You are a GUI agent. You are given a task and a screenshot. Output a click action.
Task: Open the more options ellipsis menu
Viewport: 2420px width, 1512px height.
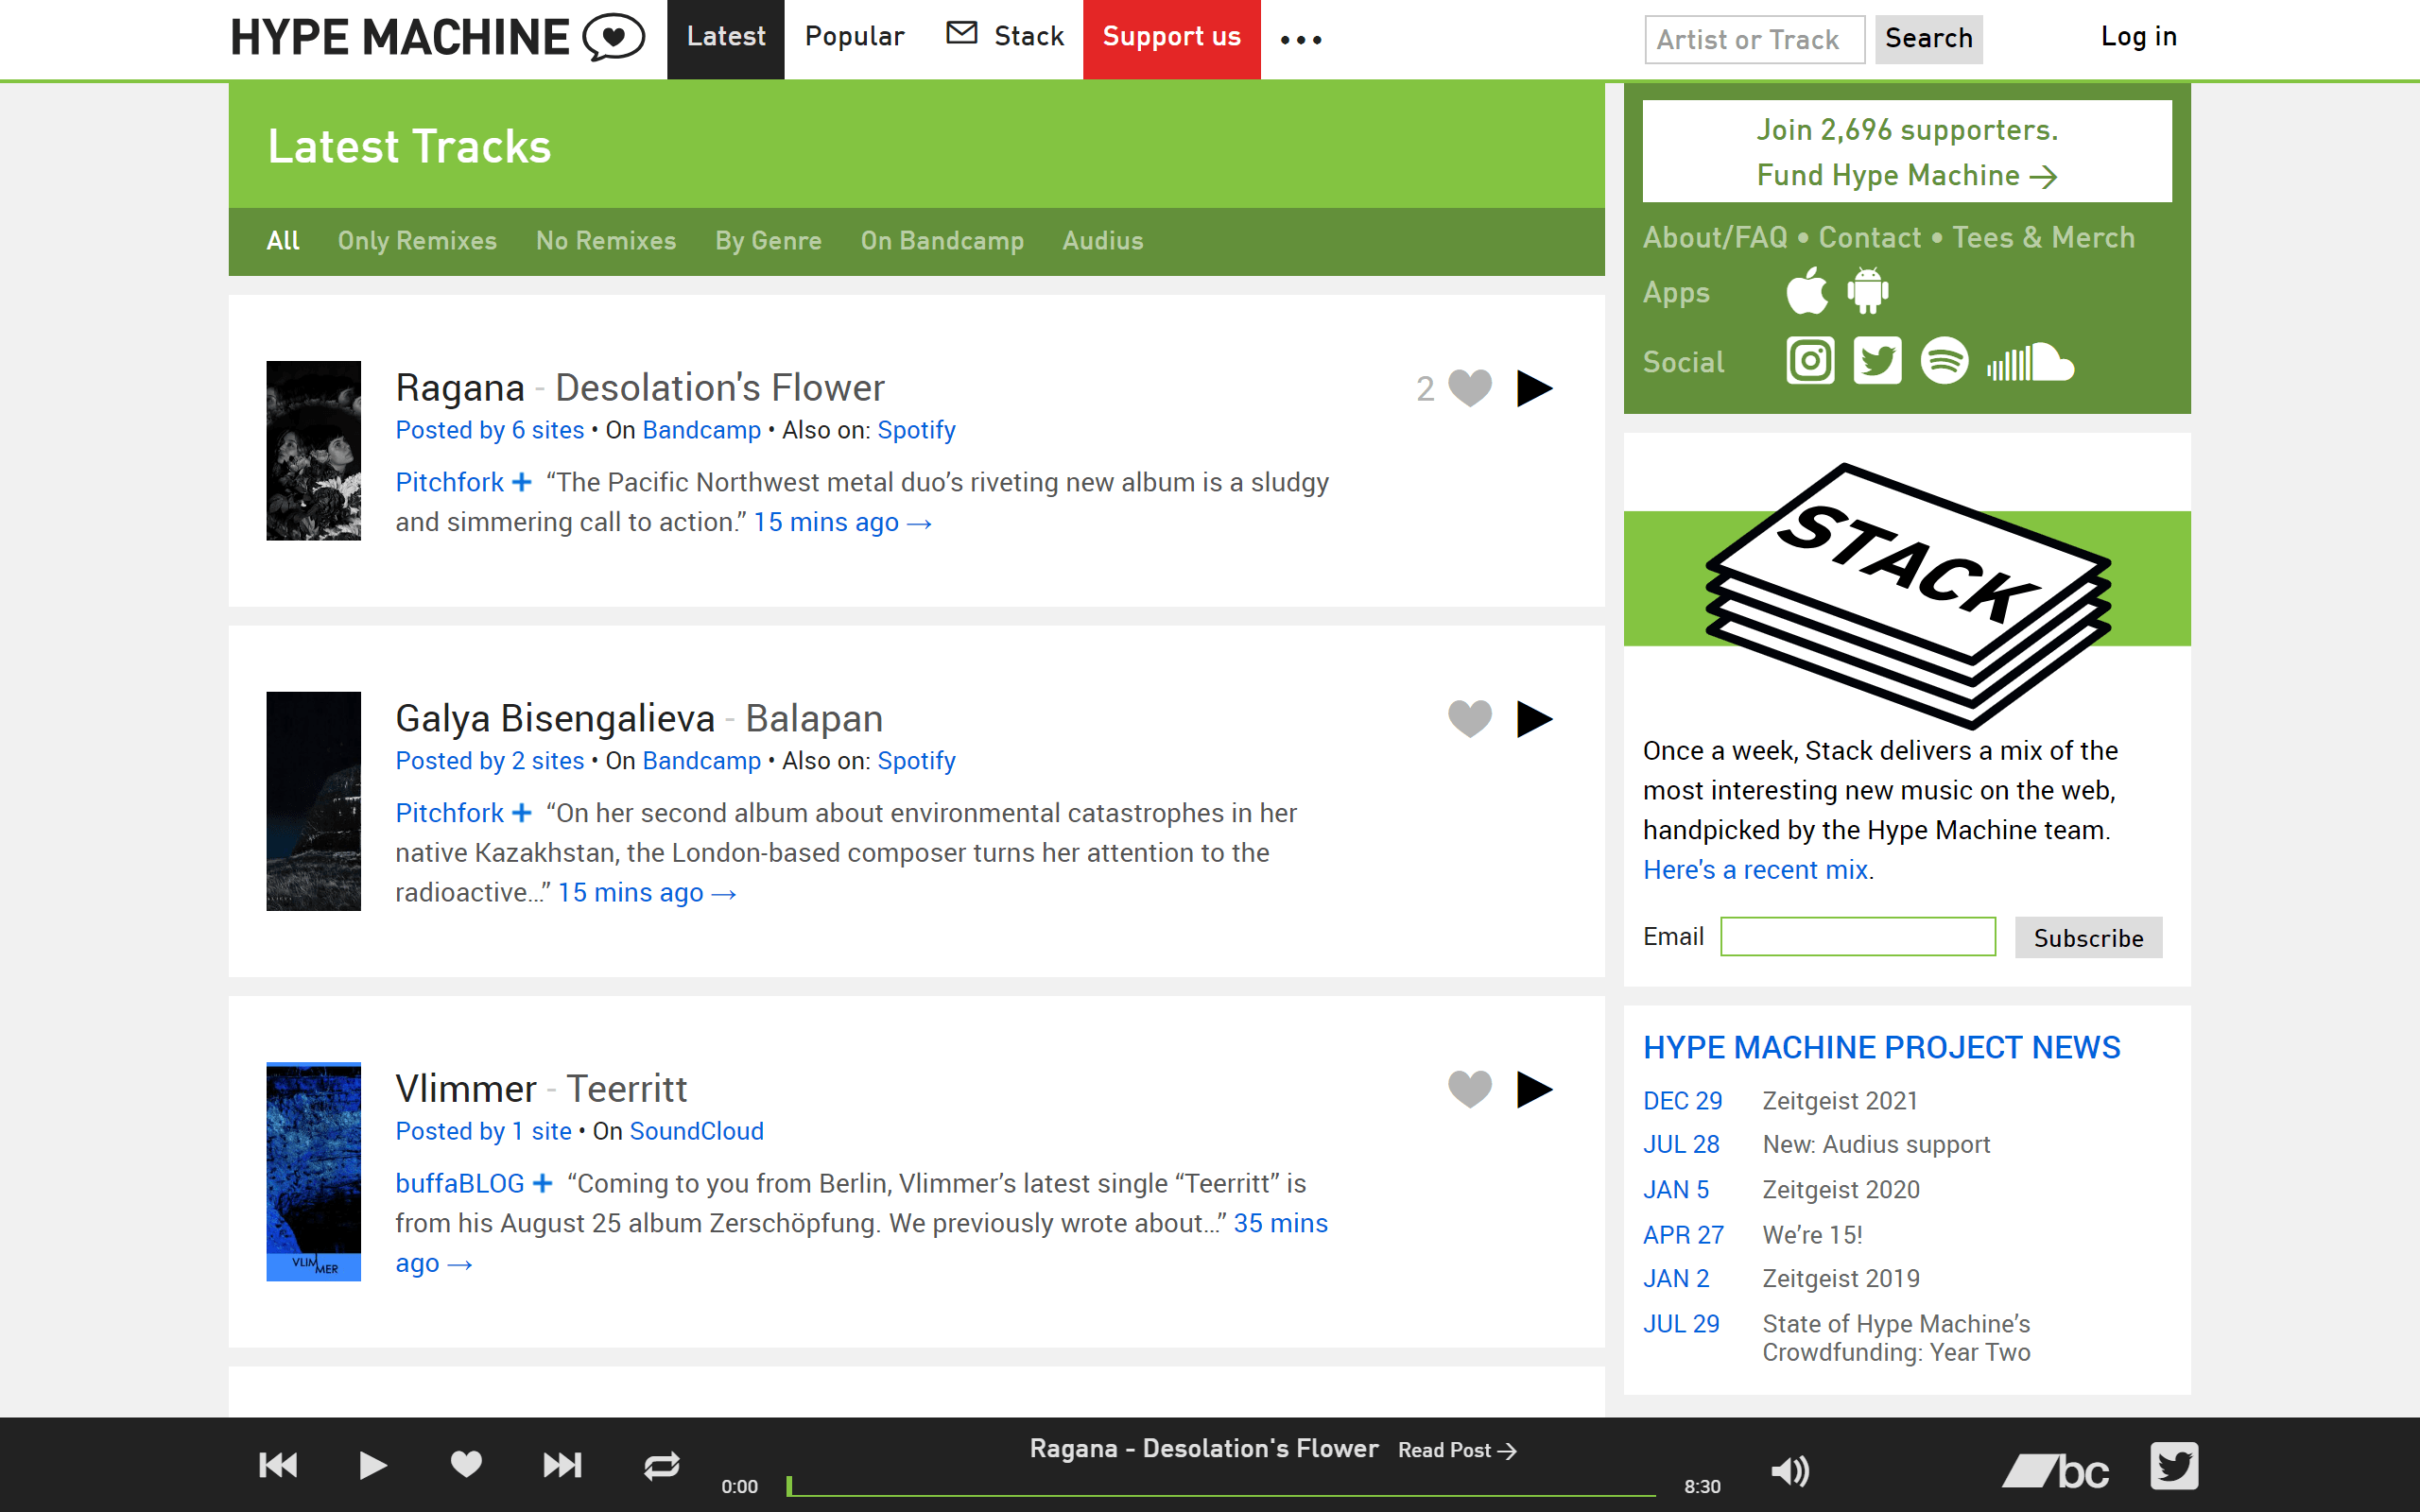click(x=1302, y=39)
